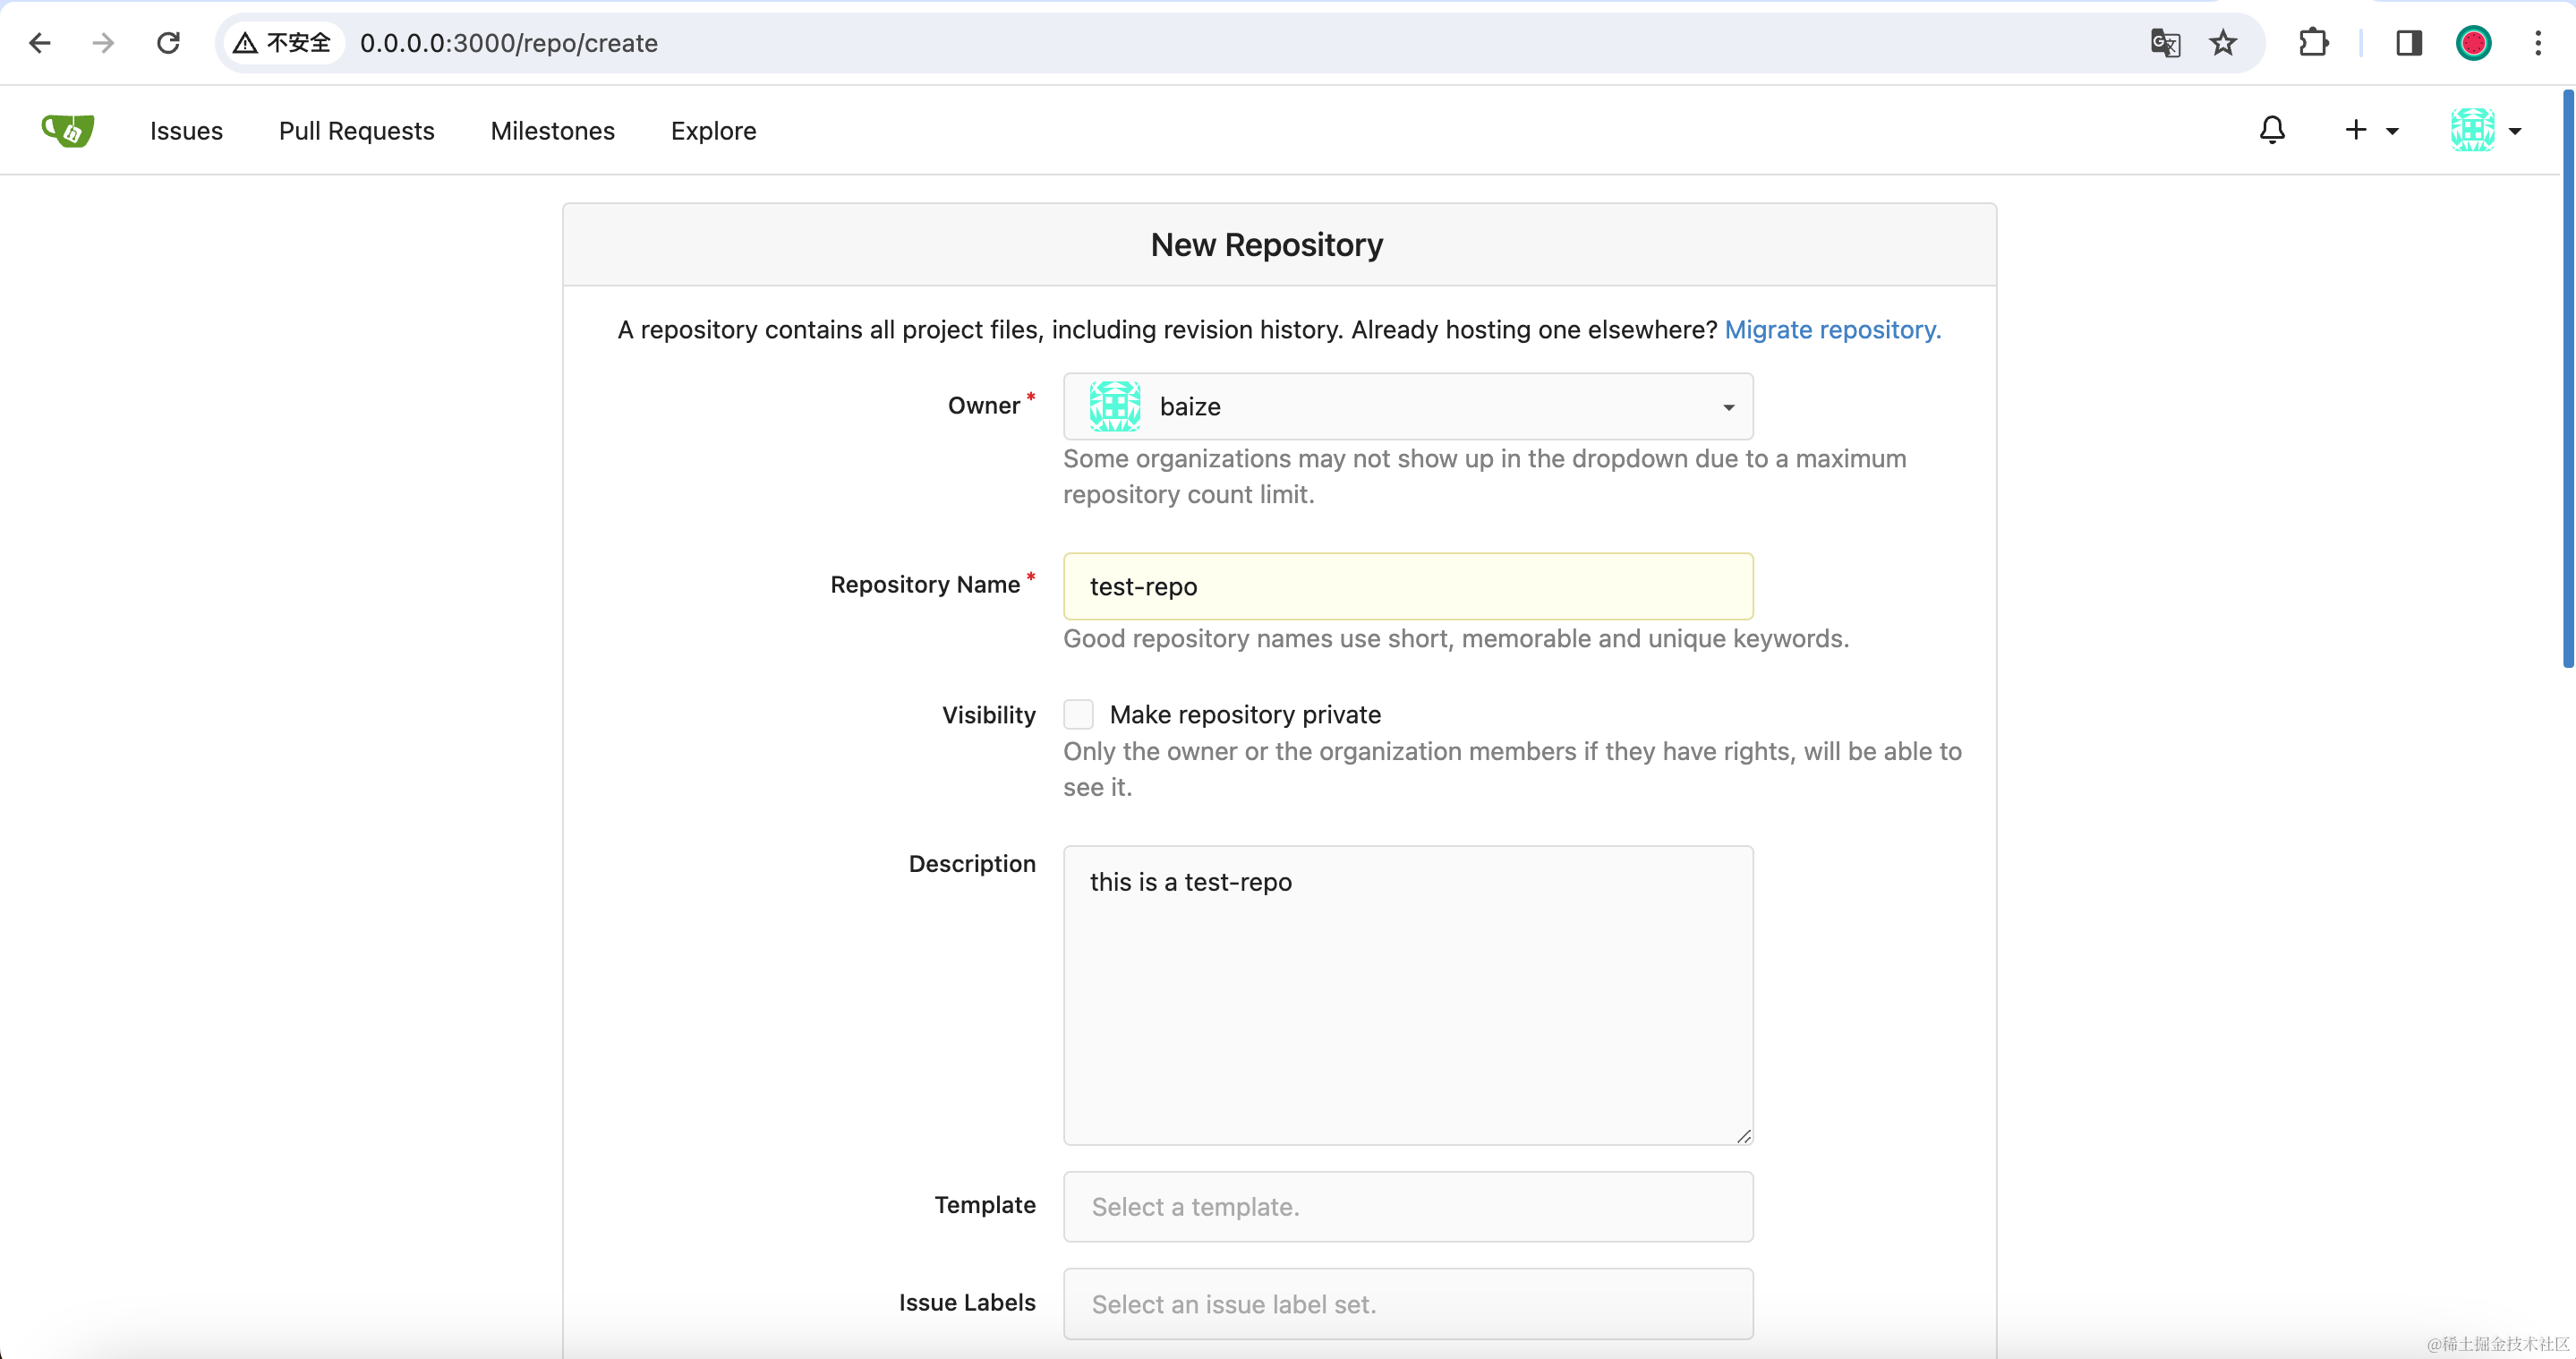Viewport: 2576px width, 1359px height.
Task: Click the Repository Name label
Action: coord(924,584)
